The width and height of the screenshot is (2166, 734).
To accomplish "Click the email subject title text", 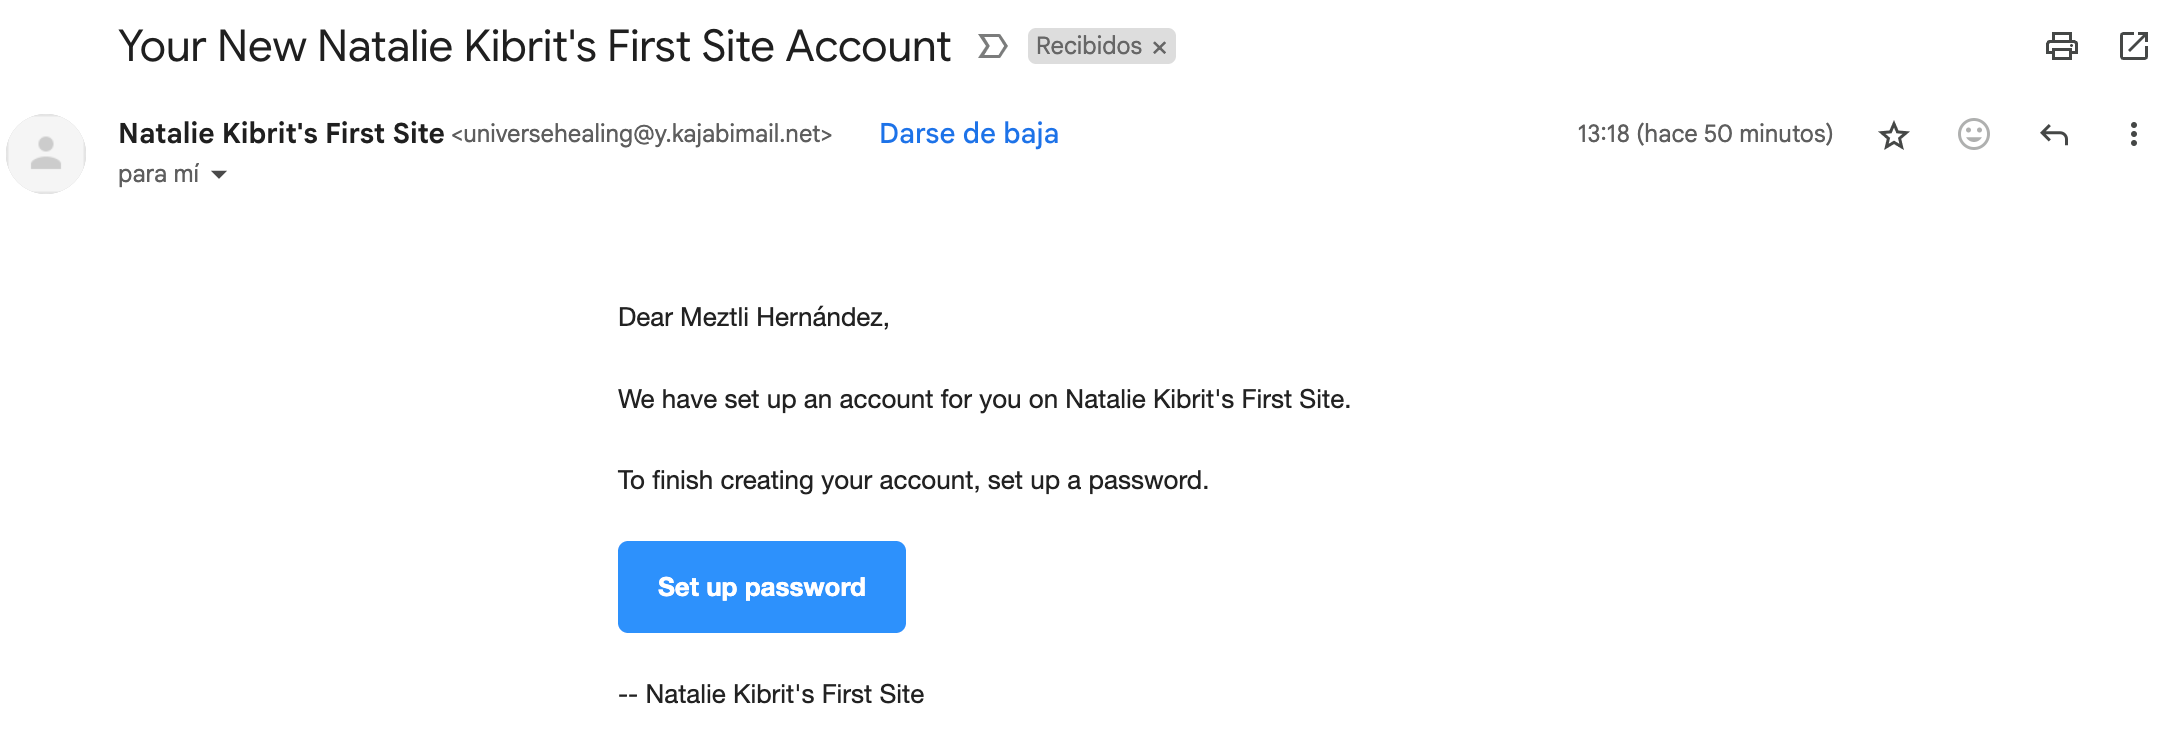I will 534,46.
